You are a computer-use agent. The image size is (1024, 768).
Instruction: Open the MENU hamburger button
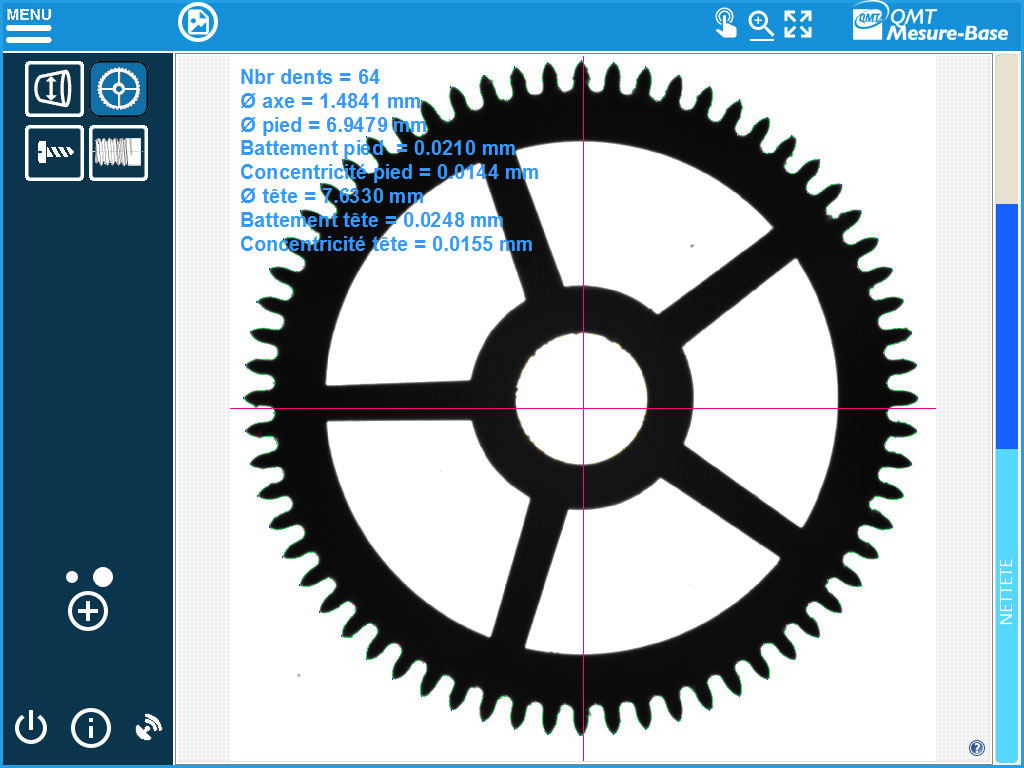pyautogui.click(x=29, y=25)
